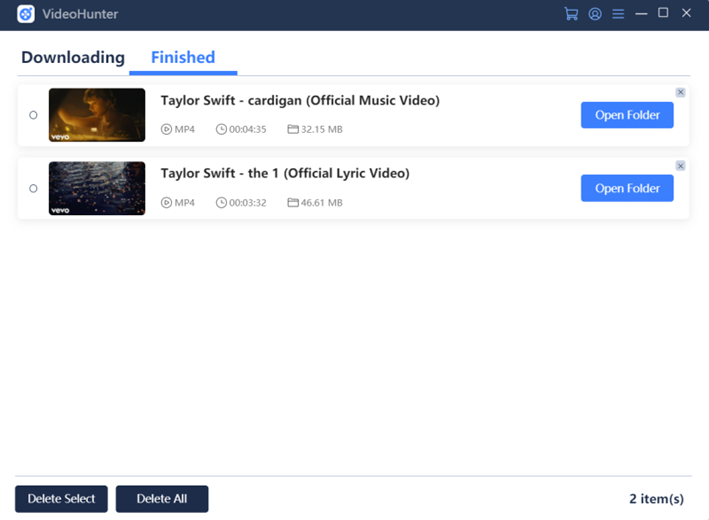This screenshot has height=520, width=709.
Task: Click the Delete All button
Action: point(162,499)
